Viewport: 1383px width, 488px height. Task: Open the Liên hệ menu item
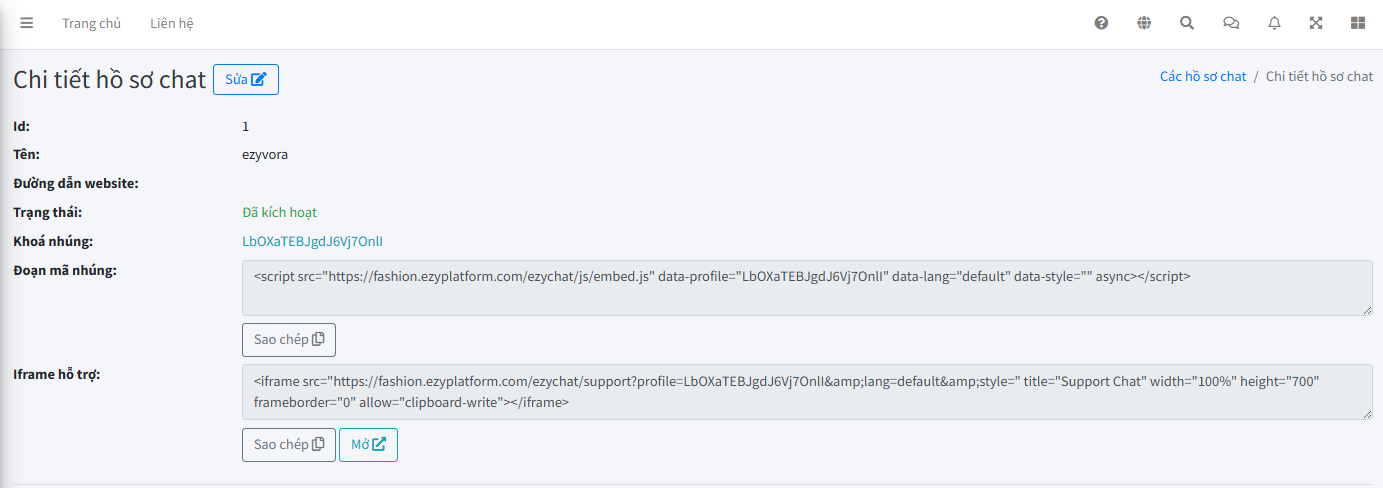click(172, 23)
